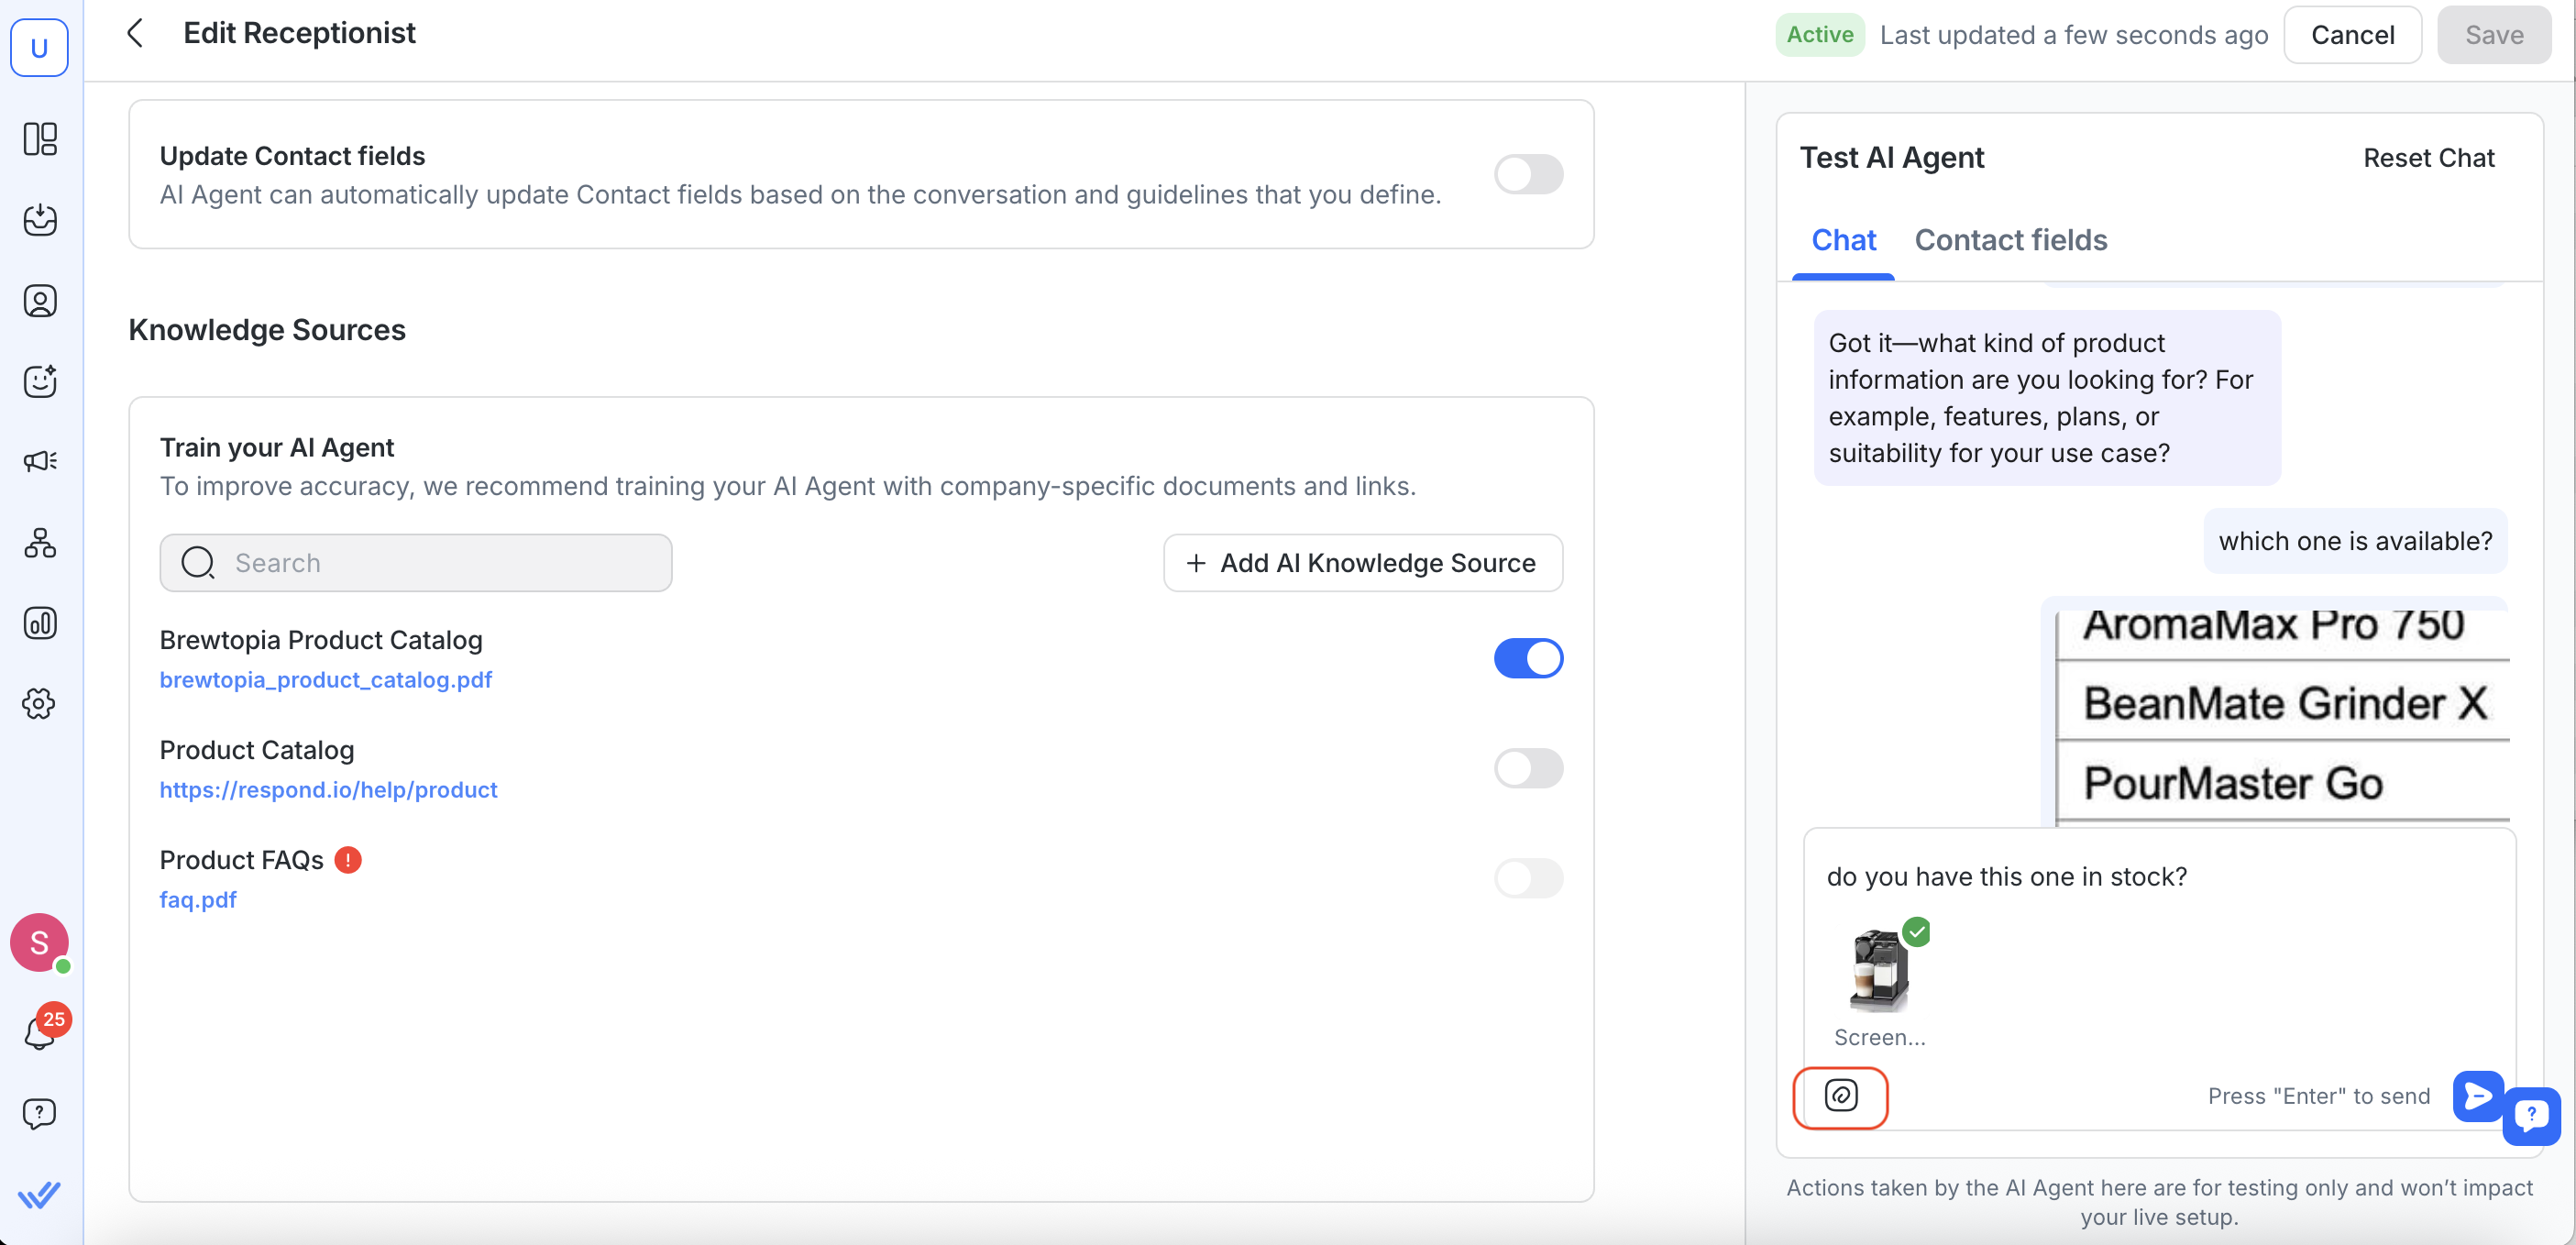Open the Contacts sidebar icon
The height and width of the screenshot is (1245, 2576).
pyautogui.click(x=40, y=301)
